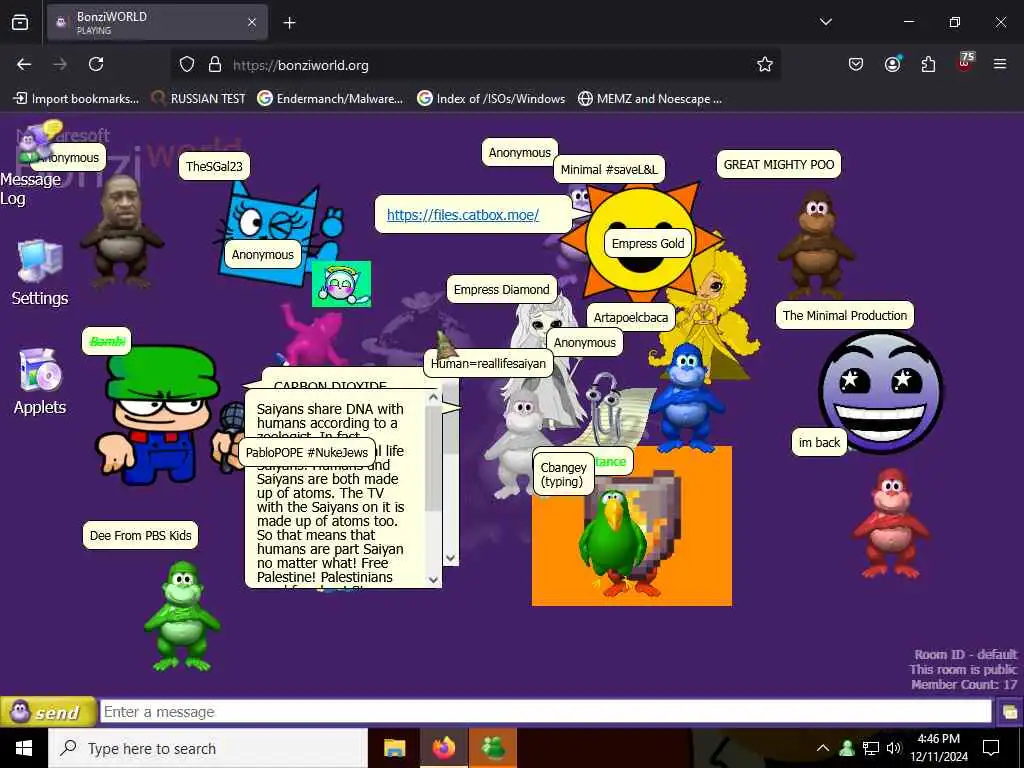Open the extensions puzzle icon
This screenshot has width=1024, height=768.
point(928,64)
